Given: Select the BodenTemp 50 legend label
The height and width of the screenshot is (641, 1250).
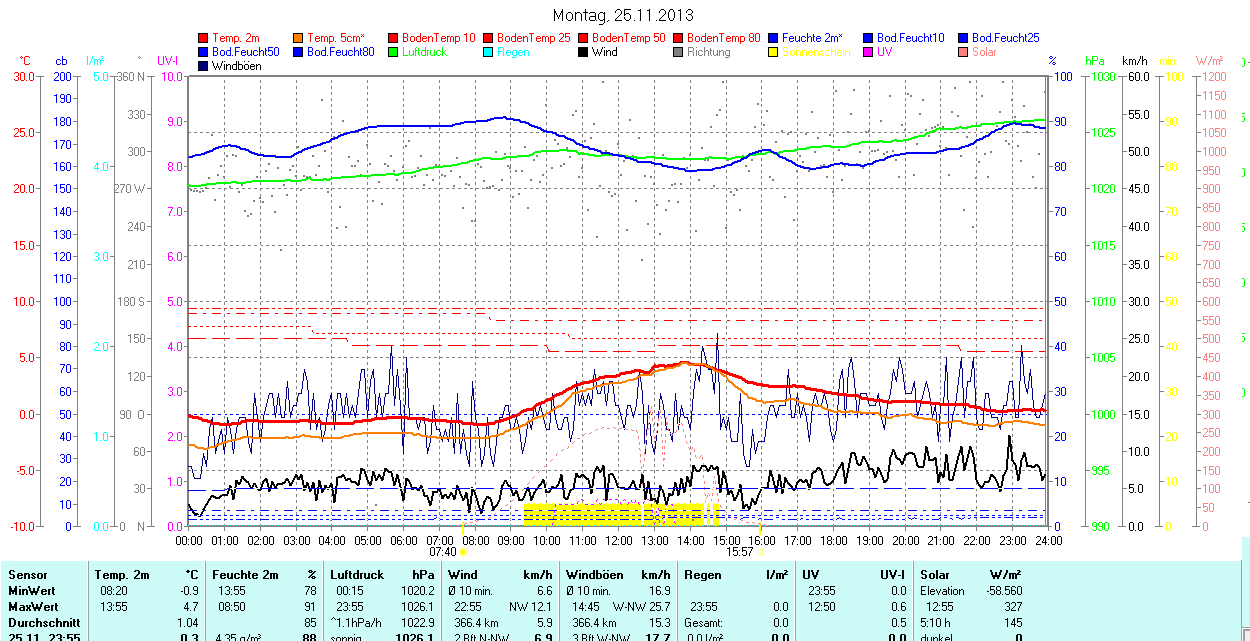Looking at the screenshot, I should click(x=629, y=38).
